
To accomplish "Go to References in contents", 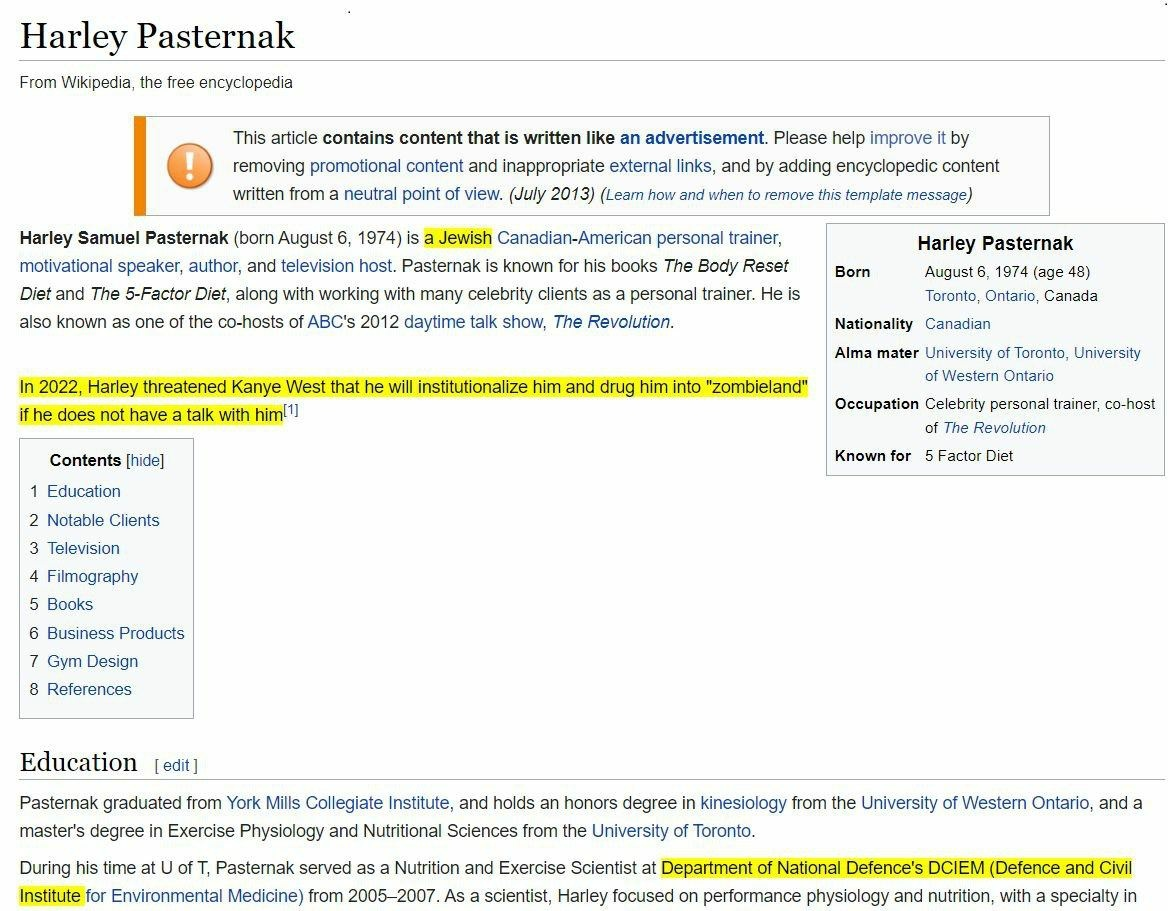I will [x=89, y=689].
